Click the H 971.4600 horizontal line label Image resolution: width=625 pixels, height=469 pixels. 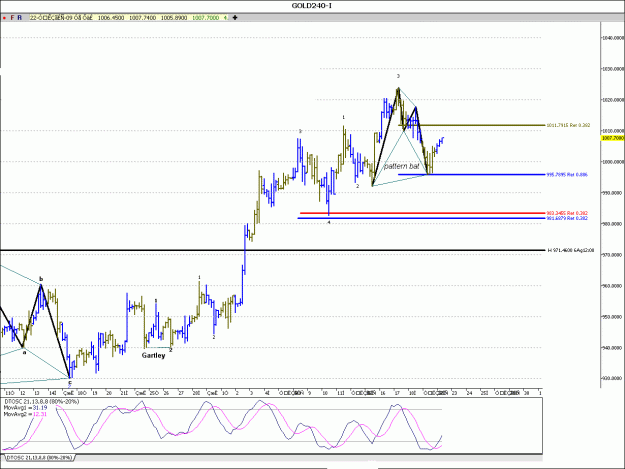[x=571, y=250]
